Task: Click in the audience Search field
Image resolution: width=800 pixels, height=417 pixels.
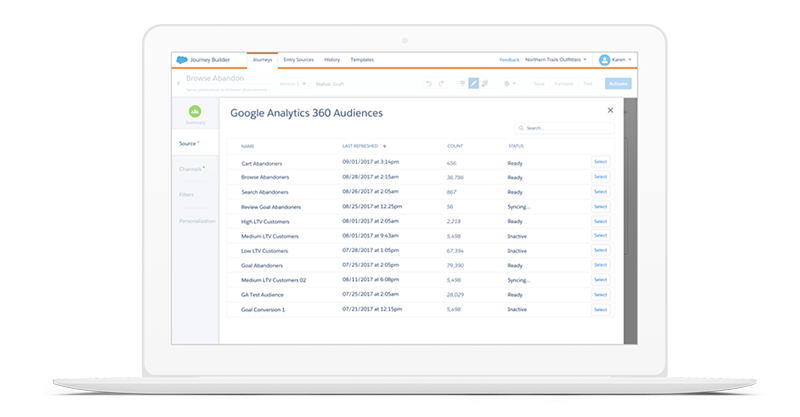Action: coord(564,128)
